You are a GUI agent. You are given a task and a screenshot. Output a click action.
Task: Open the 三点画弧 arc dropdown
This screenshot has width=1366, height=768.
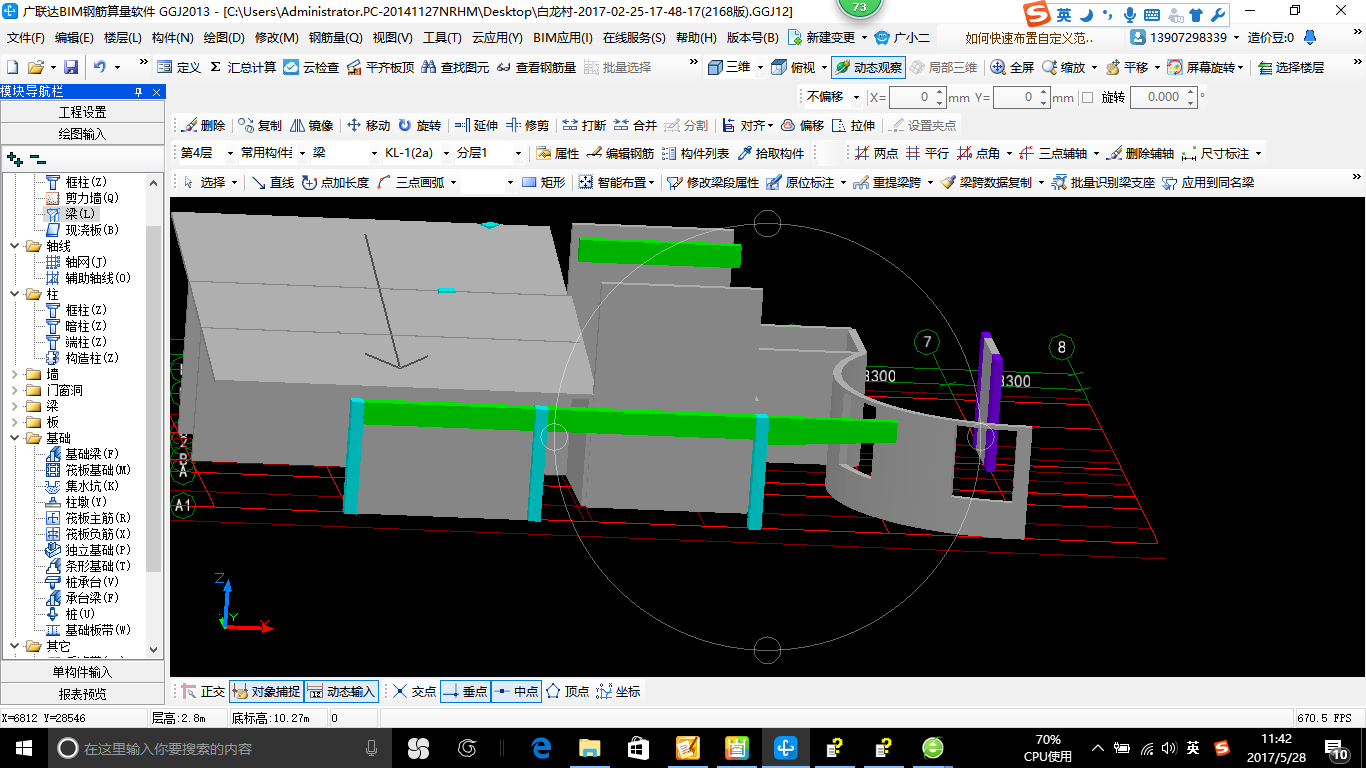click(x=453, y=182)
